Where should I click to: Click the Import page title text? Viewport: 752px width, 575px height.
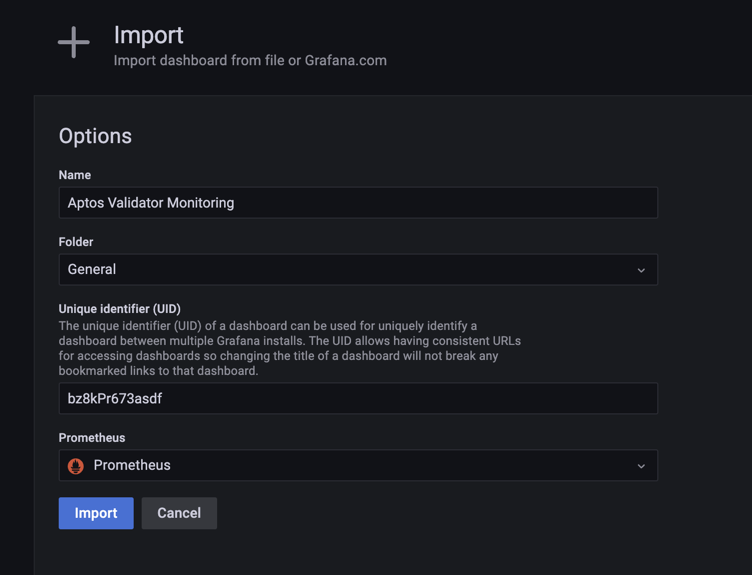[148, 35]
